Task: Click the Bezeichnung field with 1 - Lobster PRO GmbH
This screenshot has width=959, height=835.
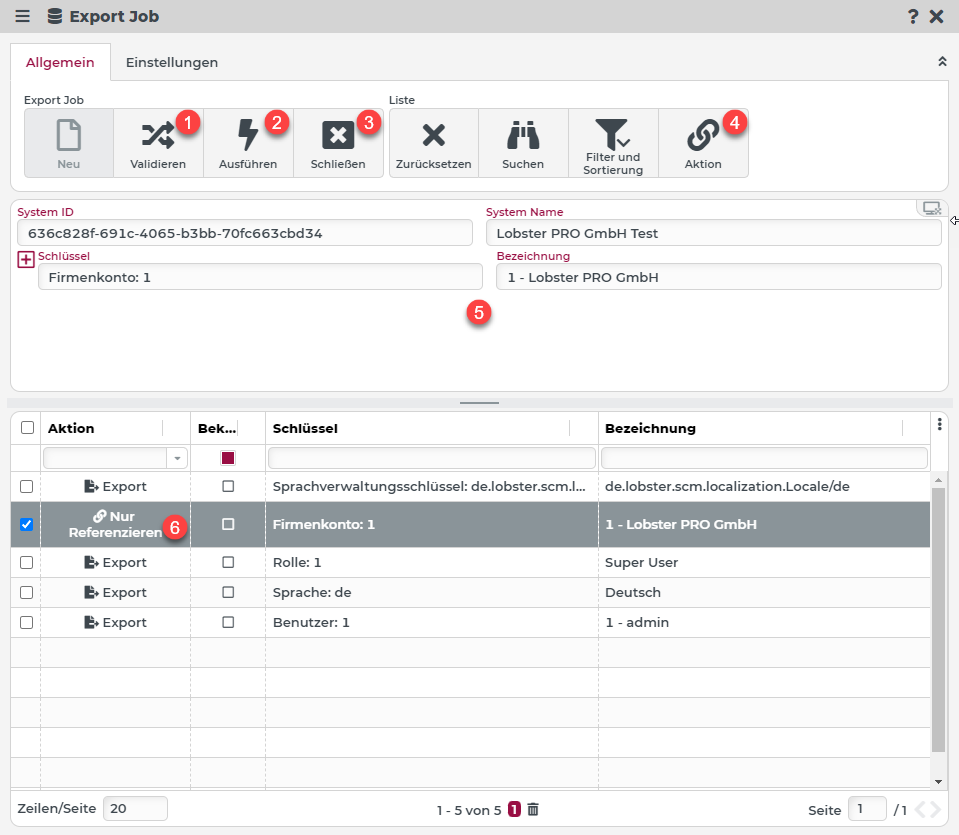Action: point(719,277)
